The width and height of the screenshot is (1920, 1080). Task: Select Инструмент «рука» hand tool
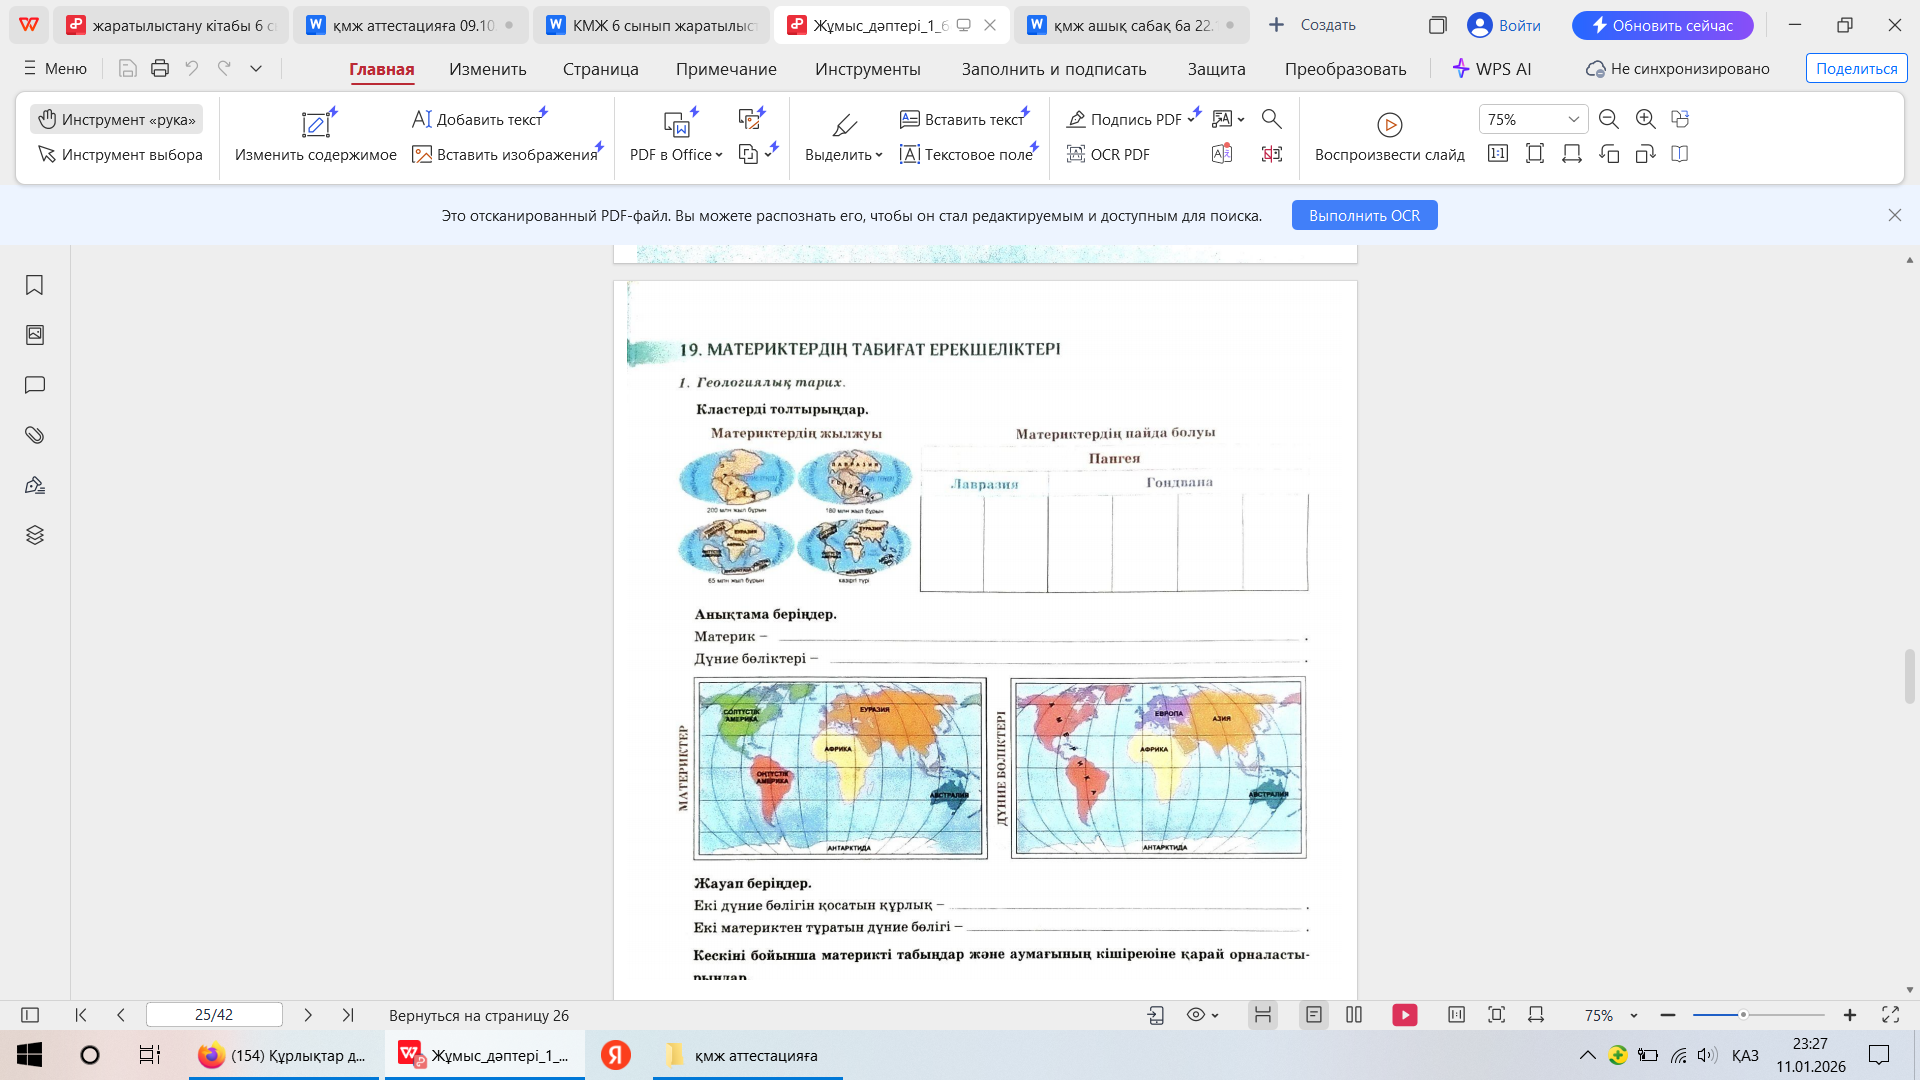point(117,119)
